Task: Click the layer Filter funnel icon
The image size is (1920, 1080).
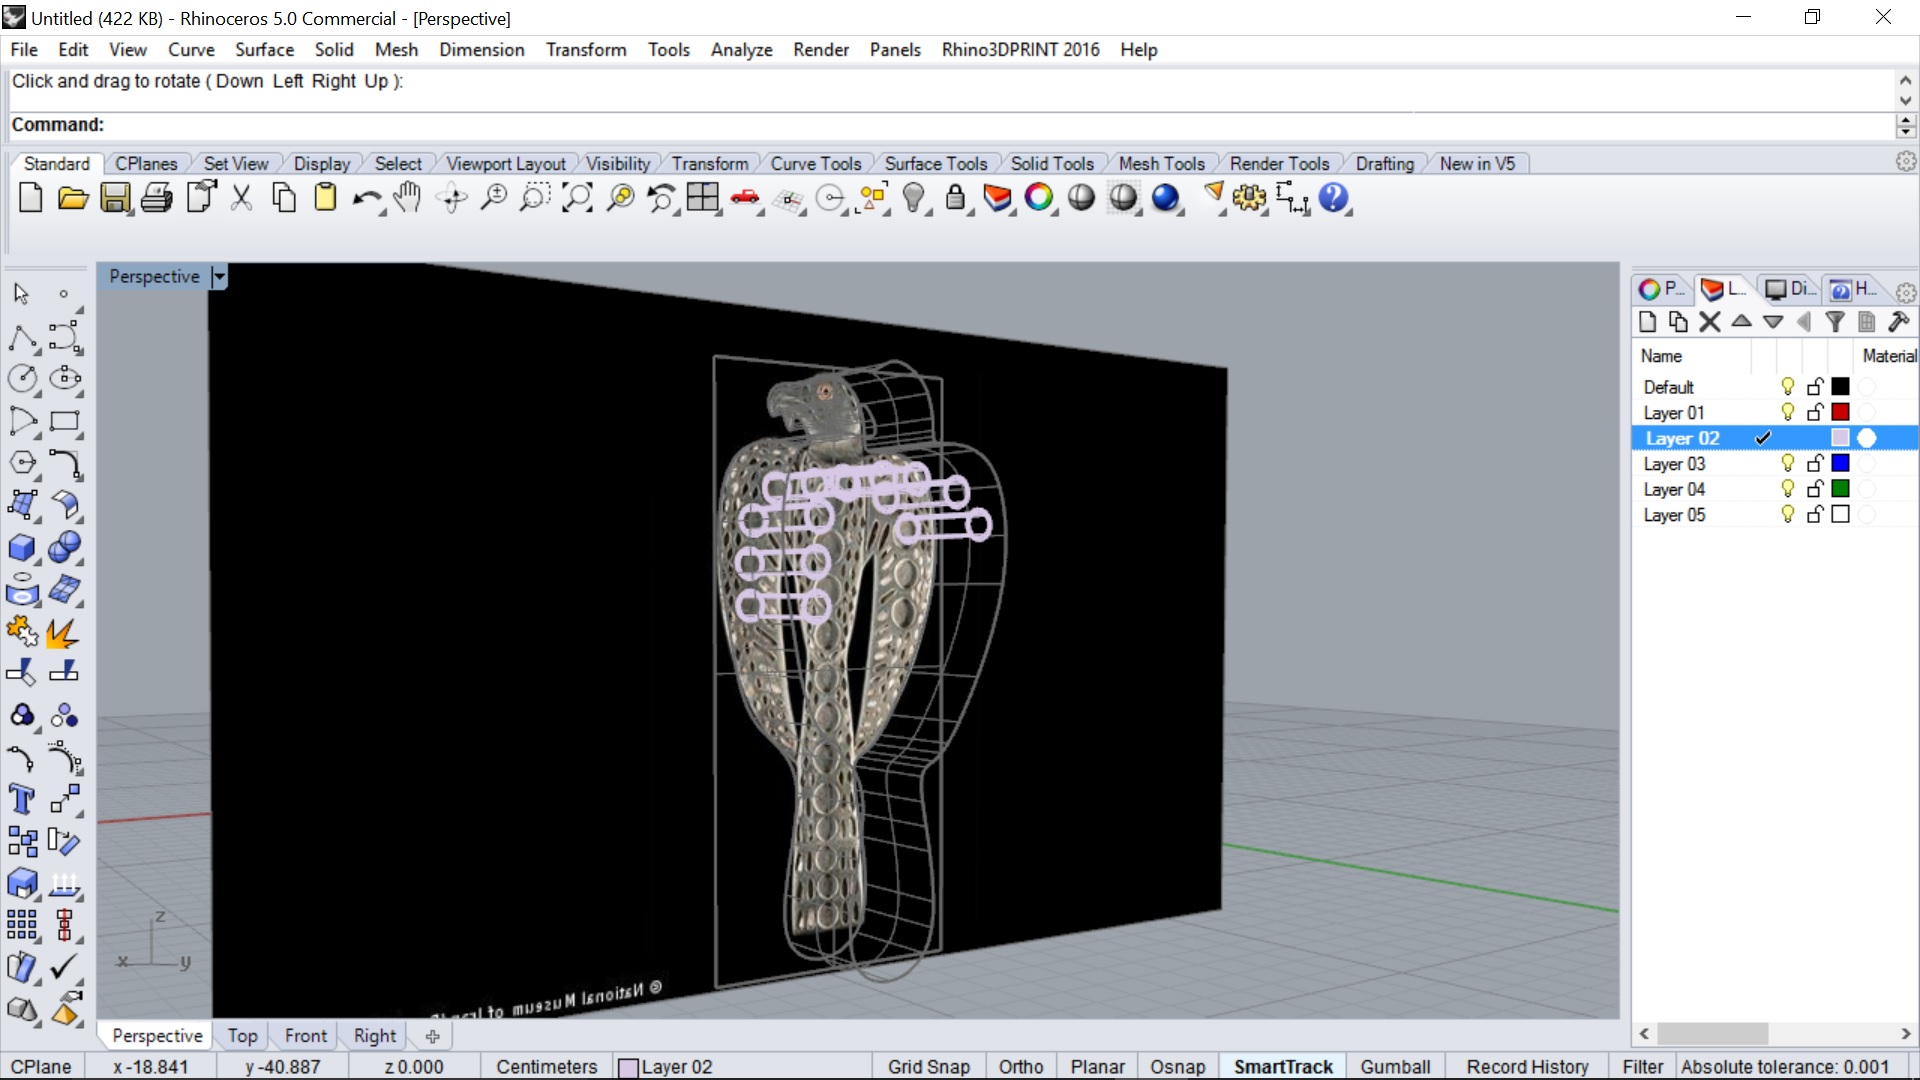Action: (1834, 321)
